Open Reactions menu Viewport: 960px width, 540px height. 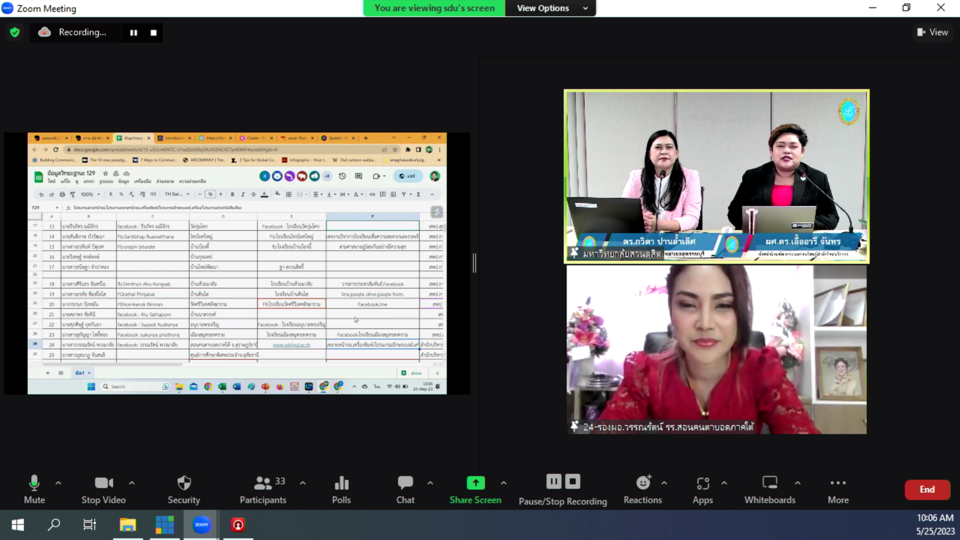point(642,490)
